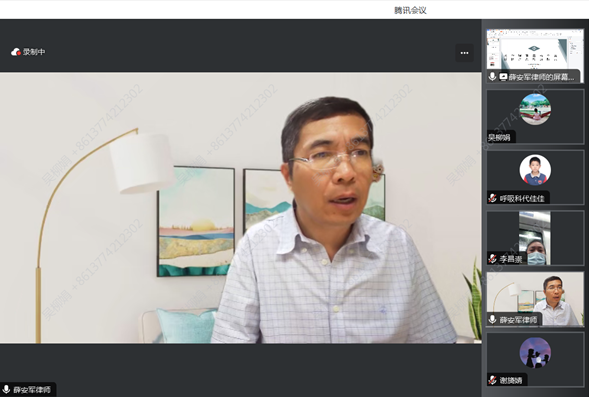Select 吴柳娟's round avatar picture

click(535, 109)
